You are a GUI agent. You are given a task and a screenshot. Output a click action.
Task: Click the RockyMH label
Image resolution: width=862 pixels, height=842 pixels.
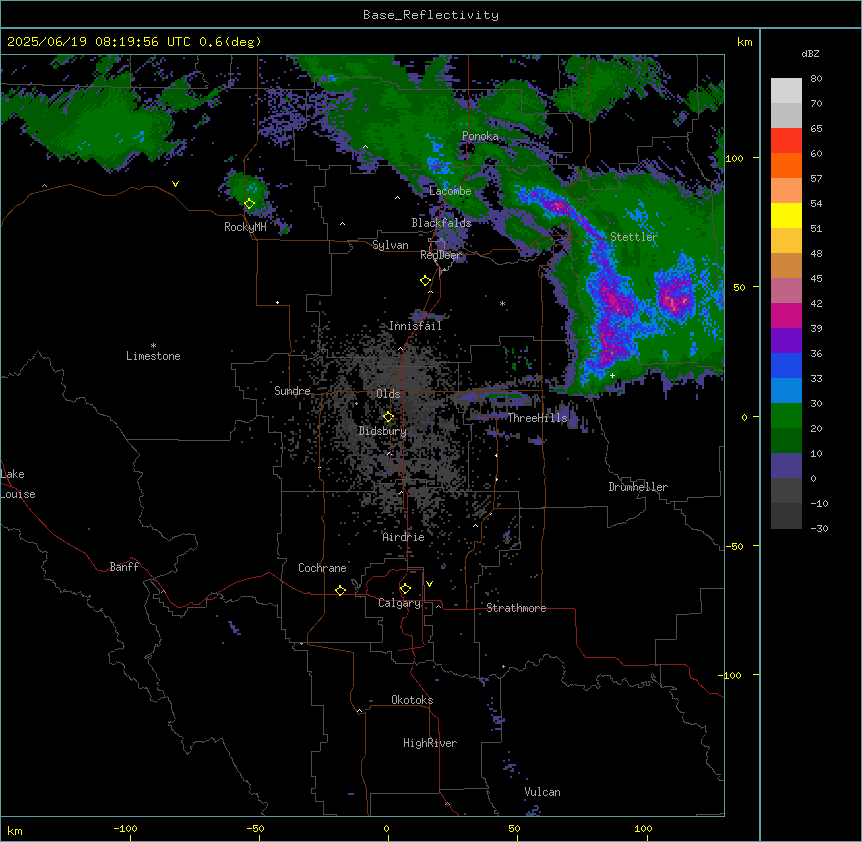(x=245, y=227)
